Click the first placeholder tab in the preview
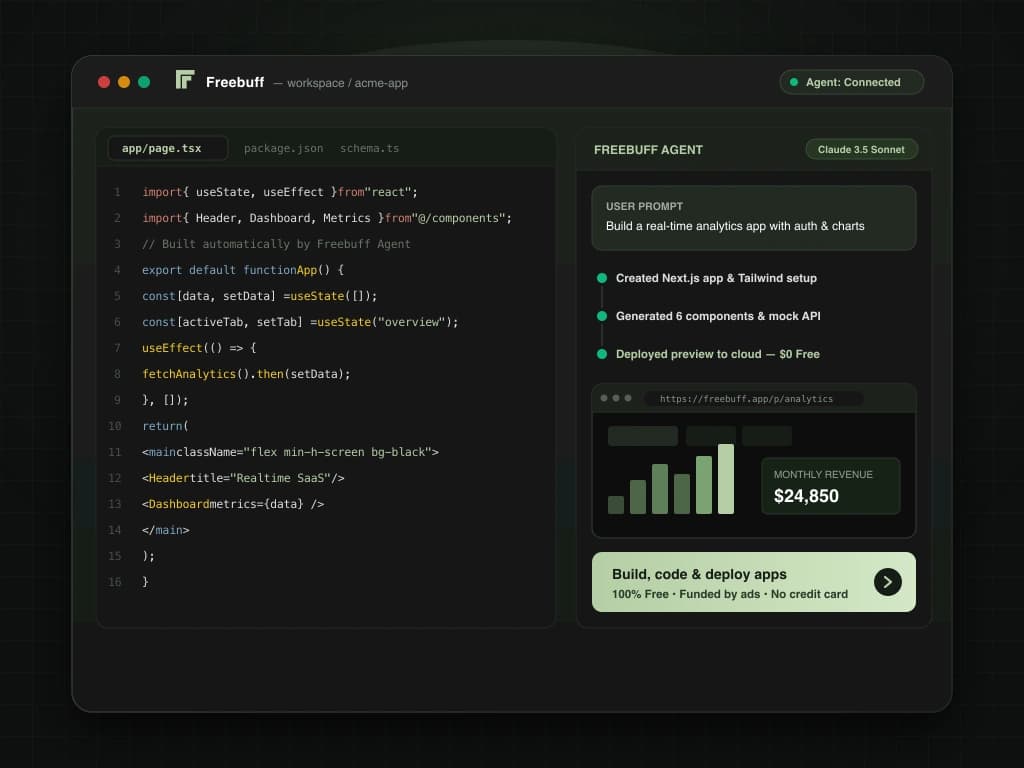The width and height of the screenshot is (1024, 768). click(x=643, y=436)
